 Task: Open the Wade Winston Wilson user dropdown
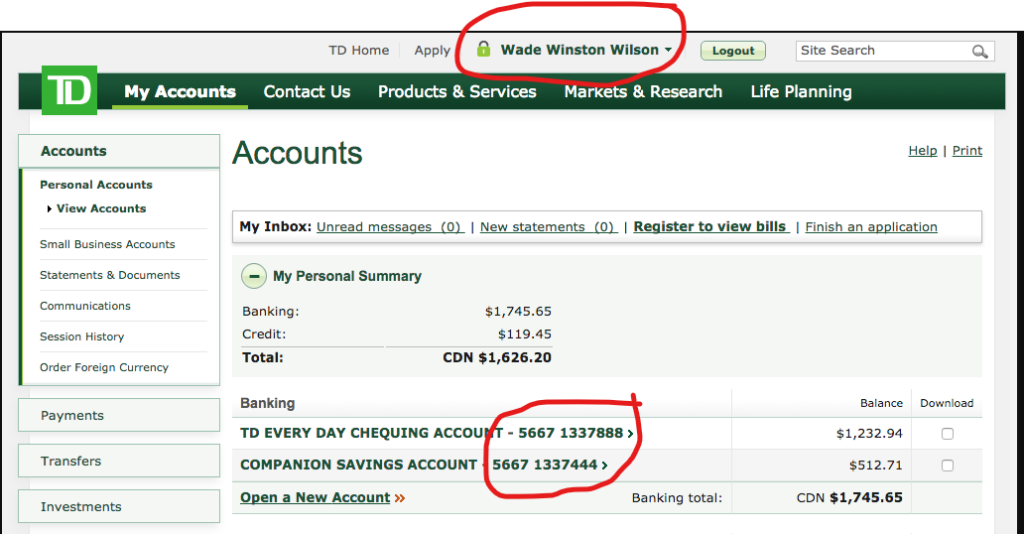coord(585,50)
